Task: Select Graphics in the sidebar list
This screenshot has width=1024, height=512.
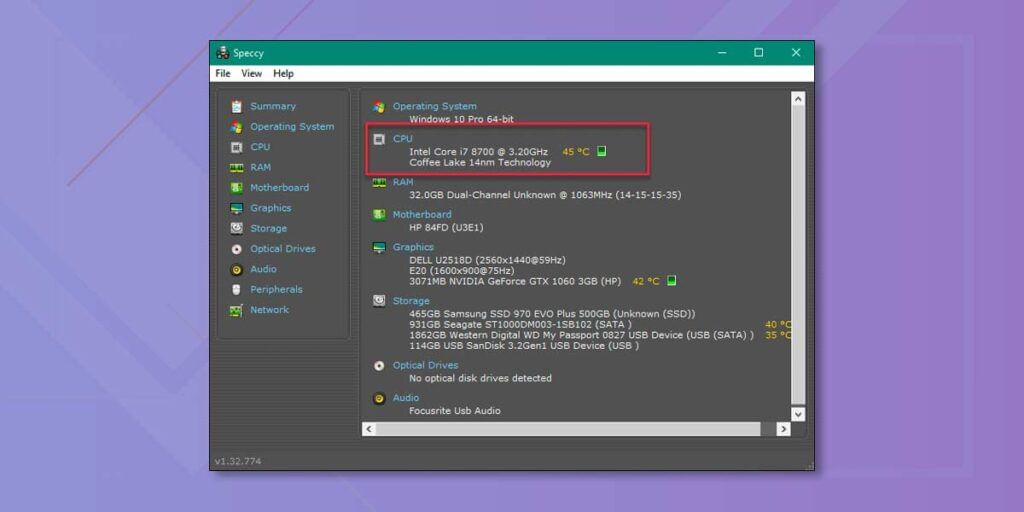Action: click(270, 208)
